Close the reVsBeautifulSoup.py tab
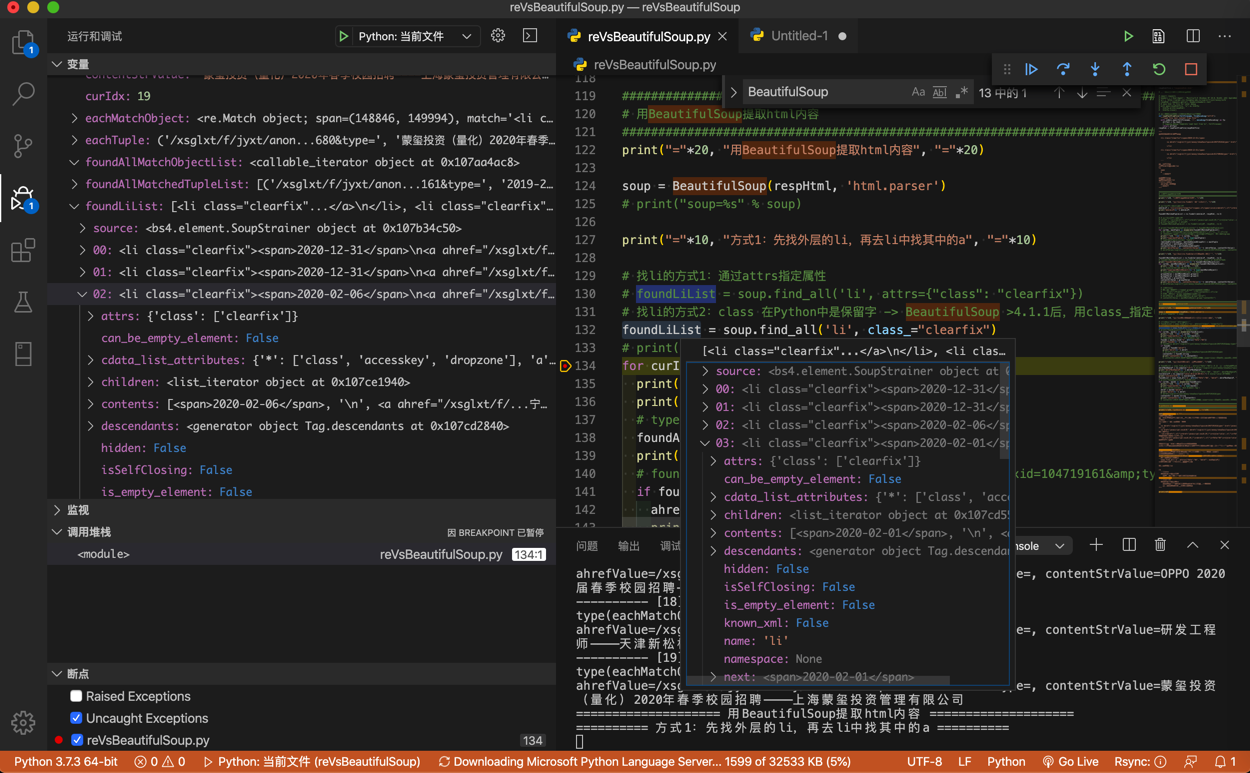Viewport: 1250px width, 773px height. pos(722,36)
